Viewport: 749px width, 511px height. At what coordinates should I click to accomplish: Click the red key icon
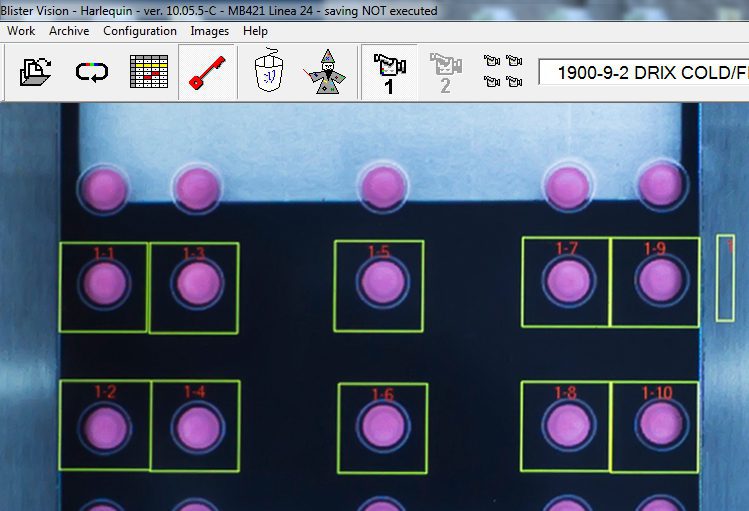tap(207, 72)
